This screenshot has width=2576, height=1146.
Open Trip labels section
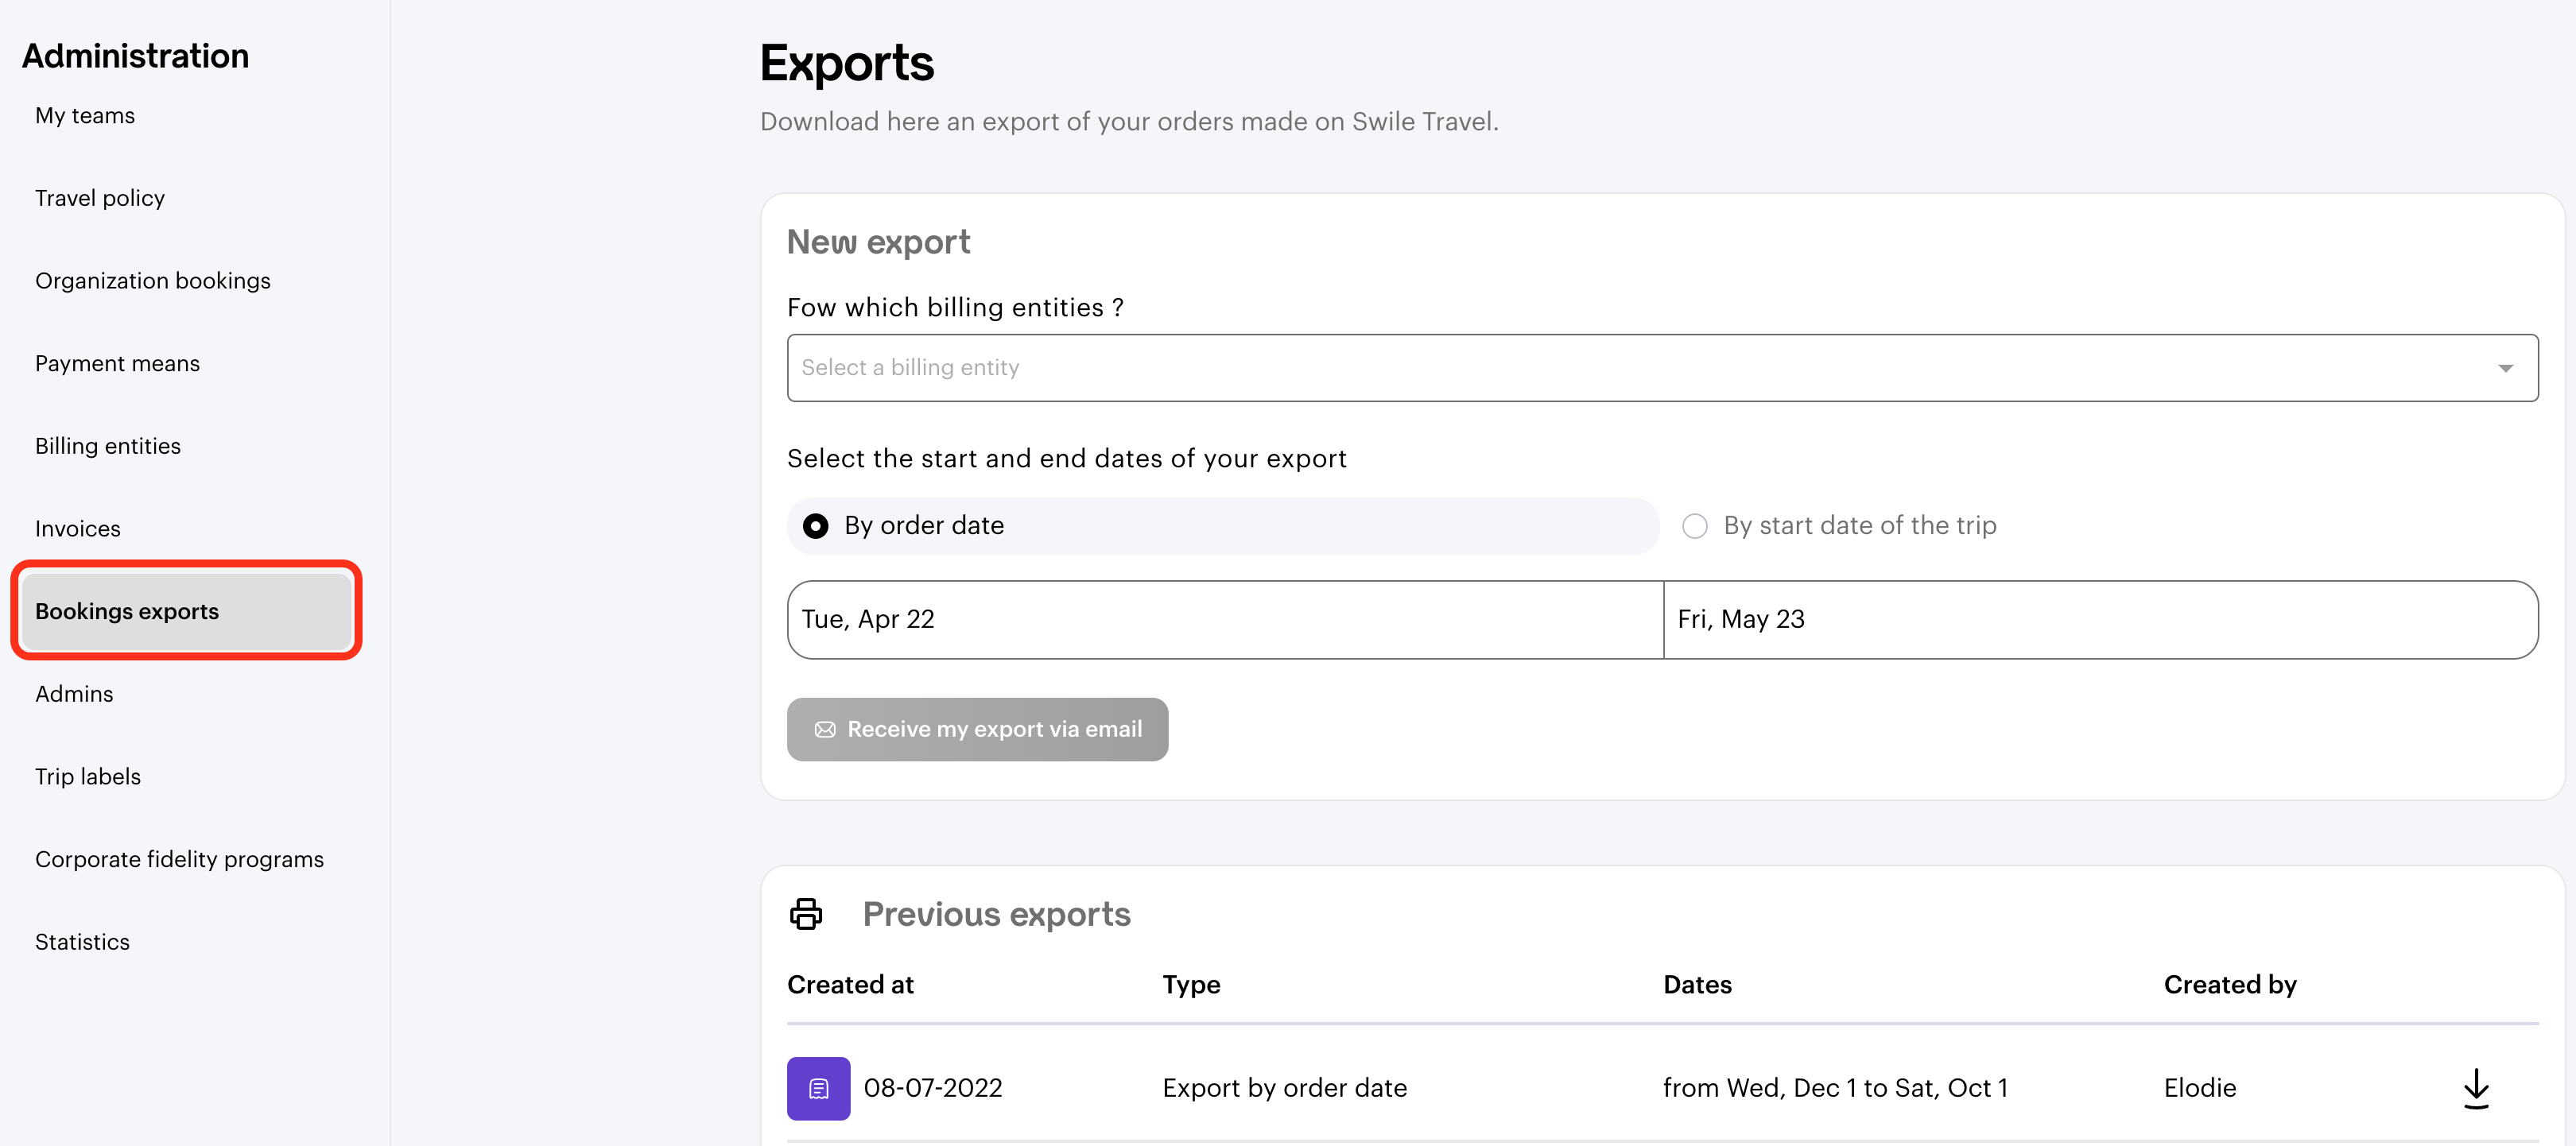(88, 777)
